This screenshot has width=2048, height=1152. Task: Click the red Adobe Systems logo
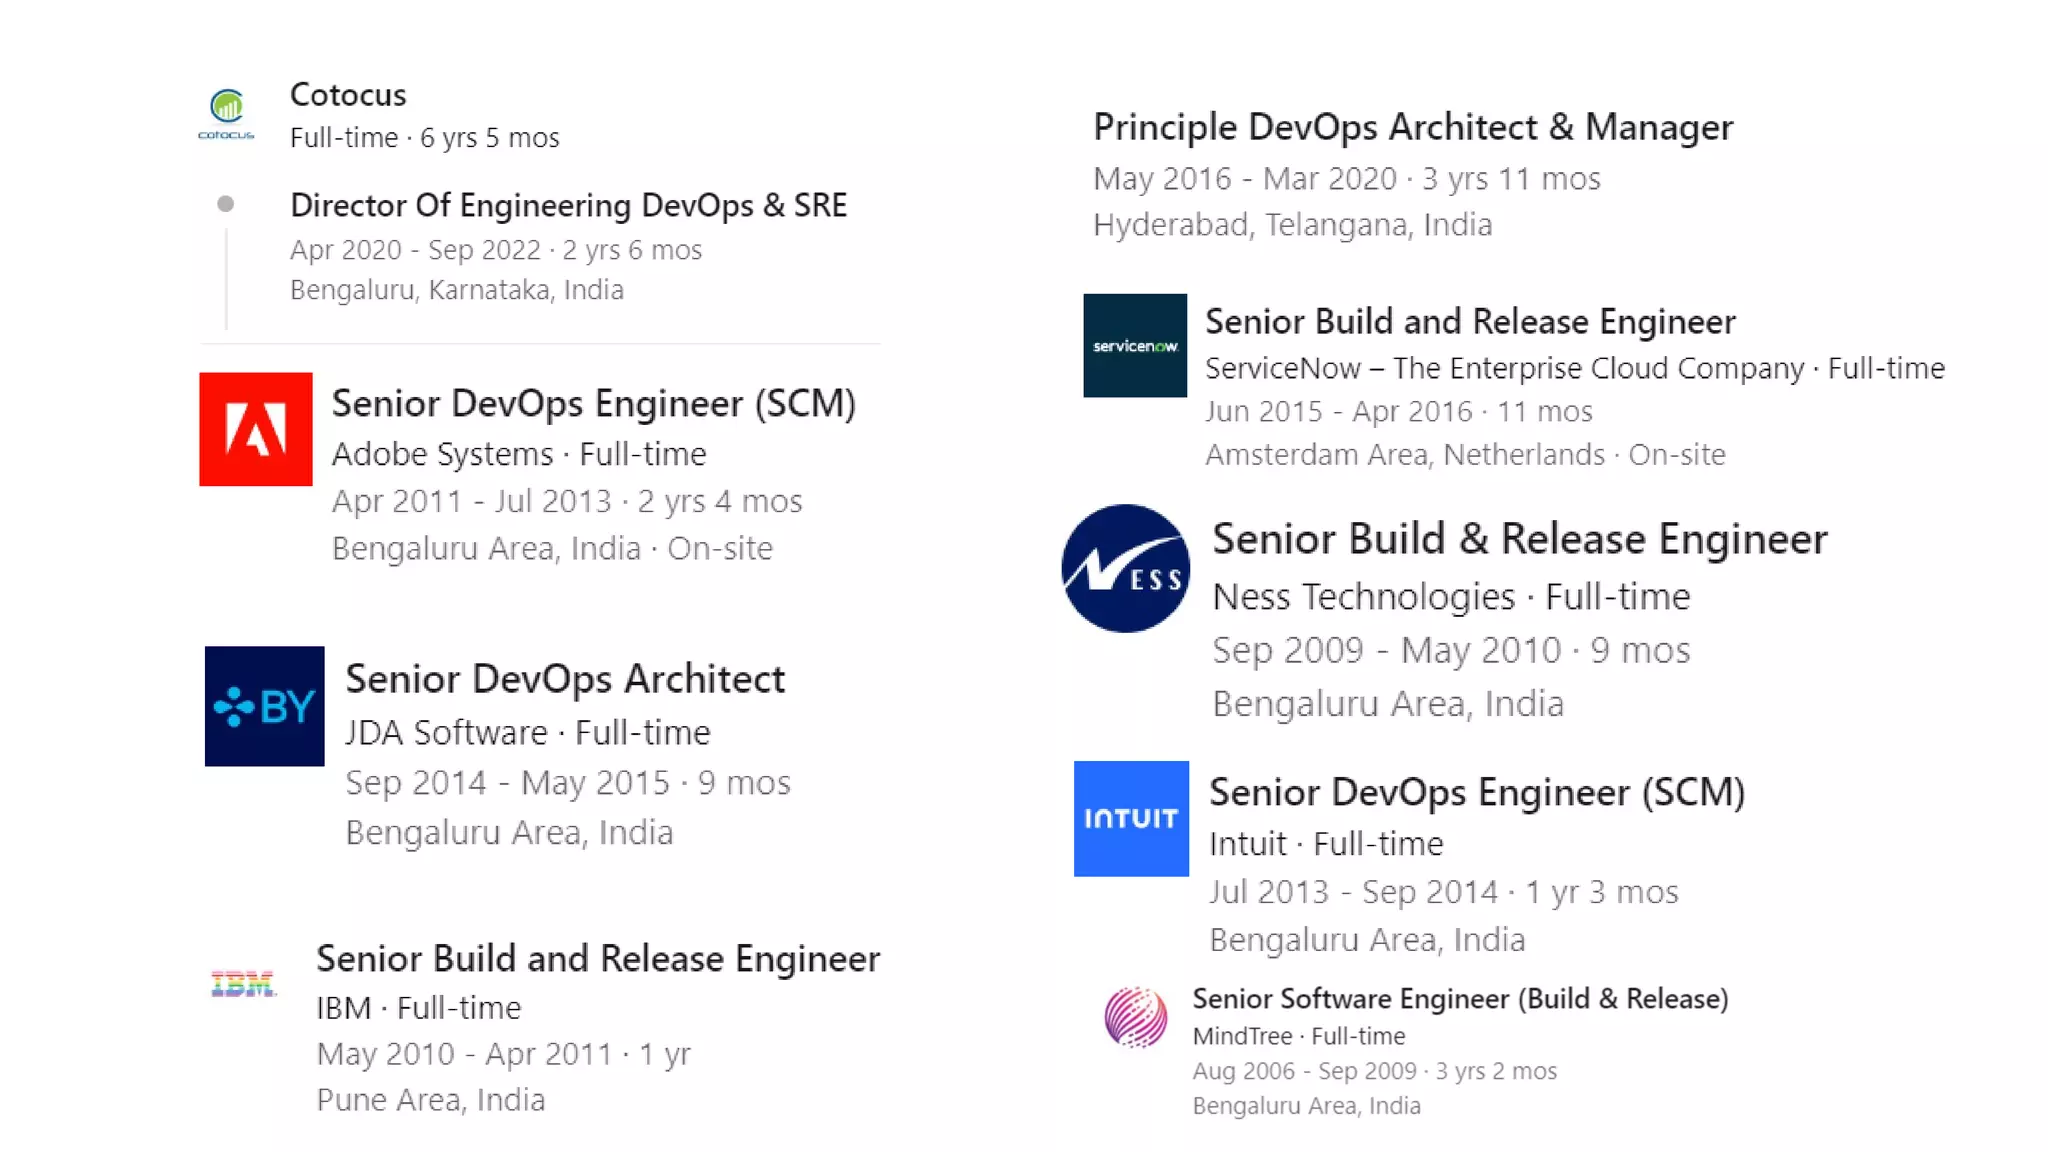[256, 429]
